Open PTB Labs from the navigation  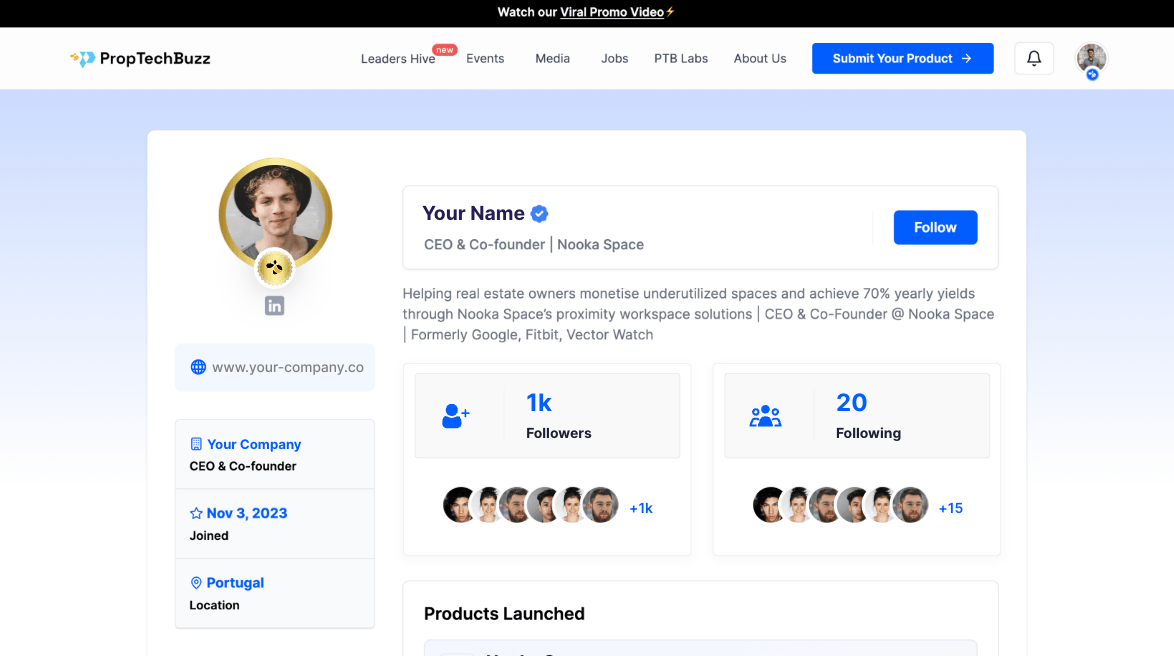pos(681,59)
